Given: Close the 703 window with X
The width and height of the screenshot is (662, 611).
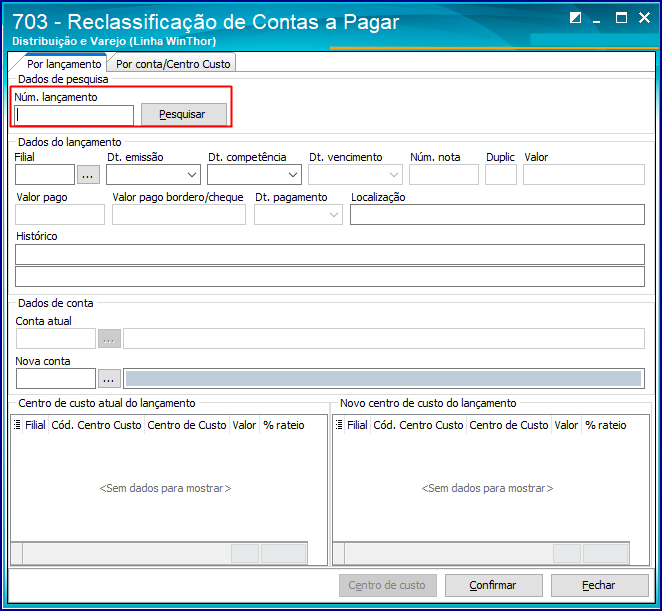Looking at the screenshot, I should (x=644, y=18).
